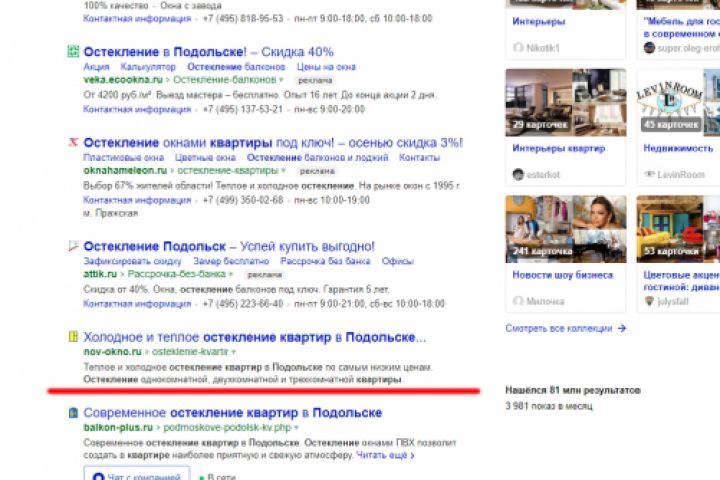
Task: Click Новости шоу бизнеса title
Action: [562, 275]
